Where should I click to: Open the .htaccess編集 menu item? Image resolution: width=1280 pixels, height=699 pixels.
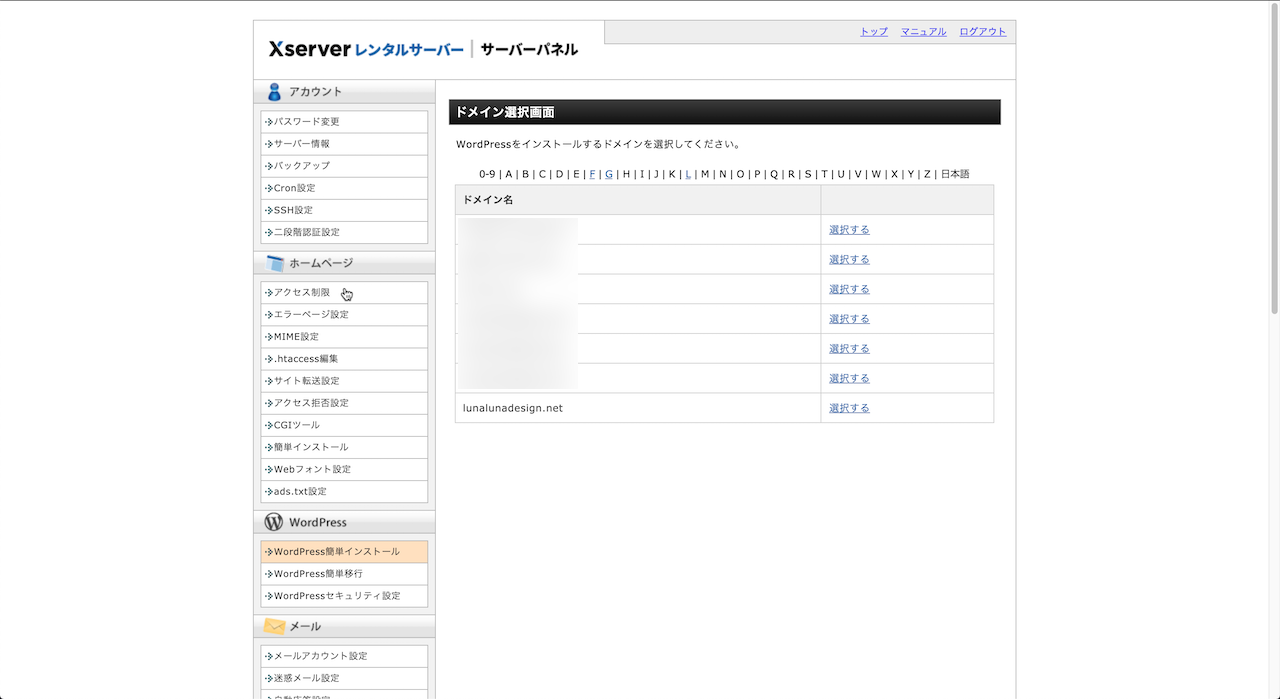(x=306, y=359)
